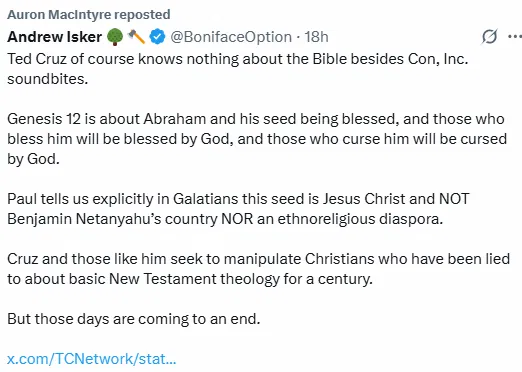Click the line 'But those days are coming to an end.'
Image resolution: width=522 pixels, height=372 pixels.
click(134, 319)
